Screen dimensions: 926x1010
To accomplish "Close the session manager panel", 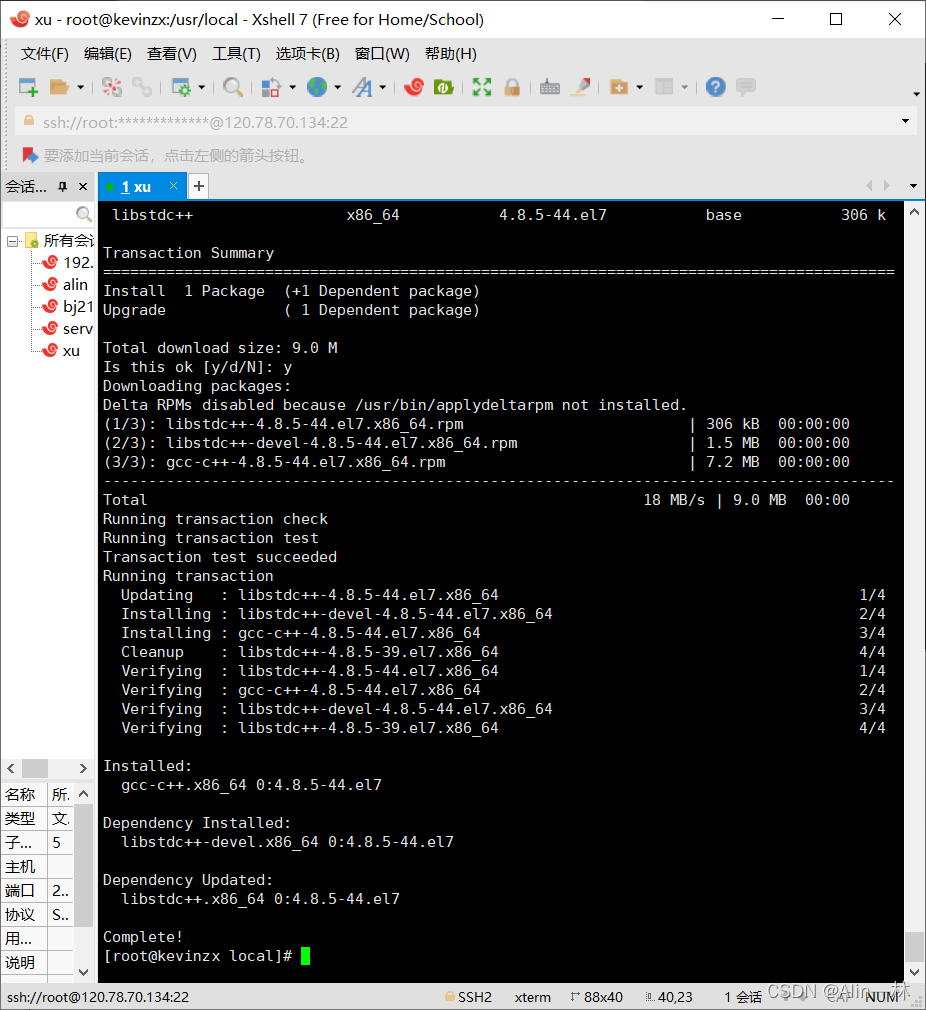I will pos(82,186).
